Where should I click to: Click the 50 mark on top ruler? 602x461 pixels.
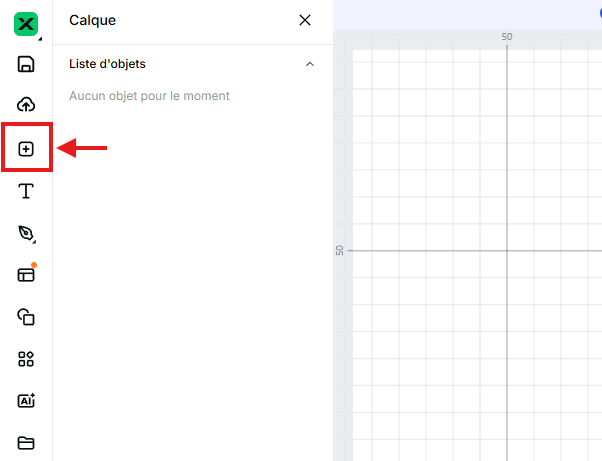(507, 37)
